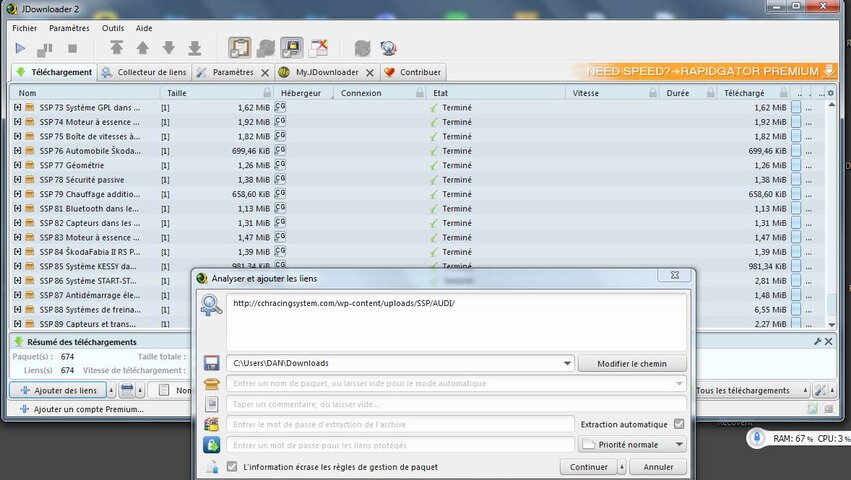Click Modifier le chemin button

[x=632, y=363]
